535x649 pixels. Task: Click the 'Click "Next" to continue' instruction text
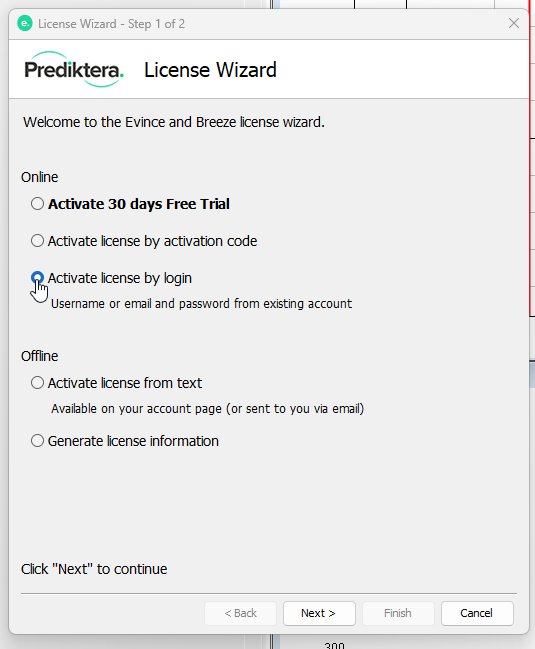(x=94, y=569)
